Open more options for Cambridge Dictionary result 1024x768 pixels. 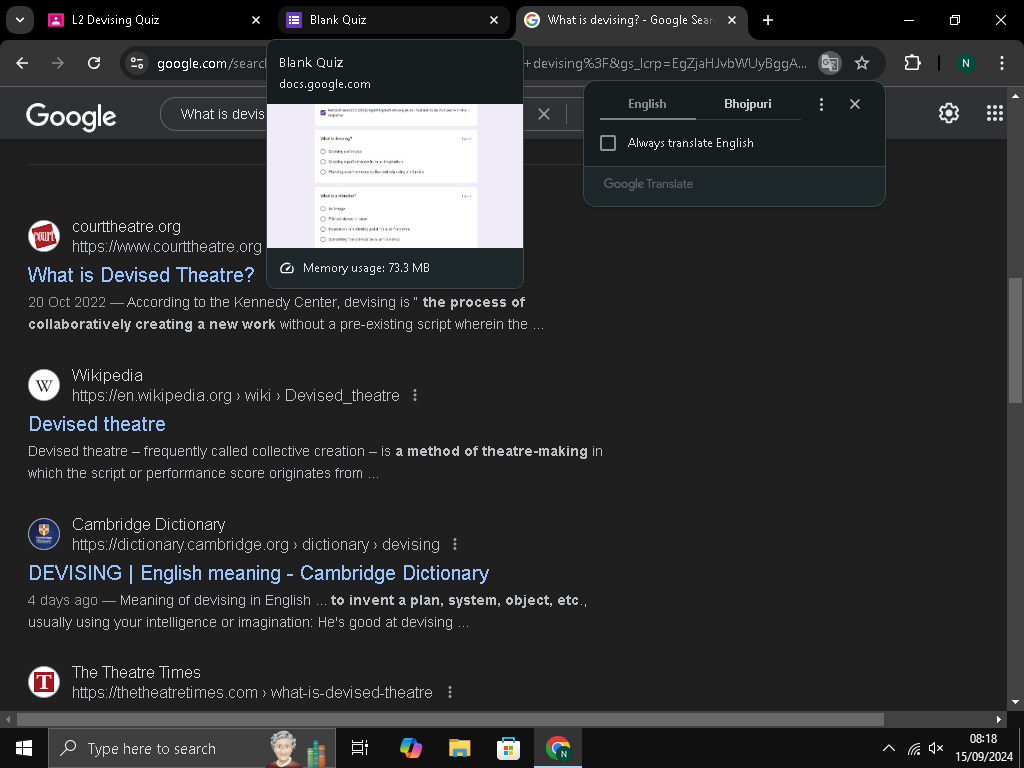(x=455, y=544)
